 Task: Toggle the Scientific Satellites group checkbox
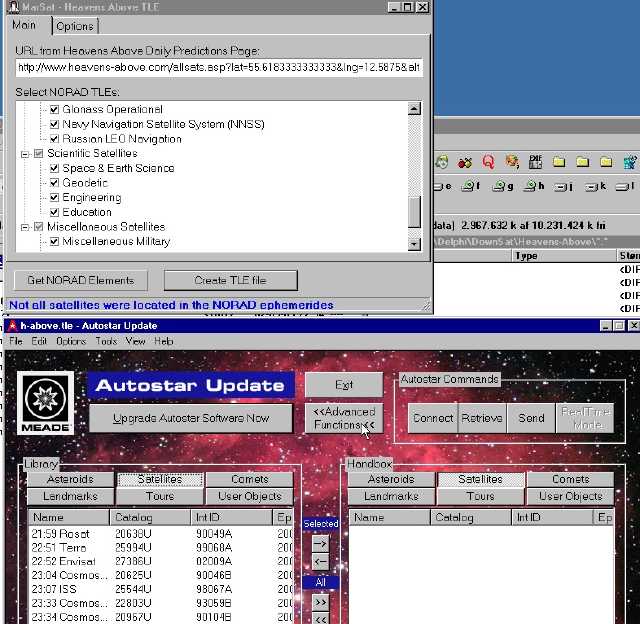pos(38,153)
